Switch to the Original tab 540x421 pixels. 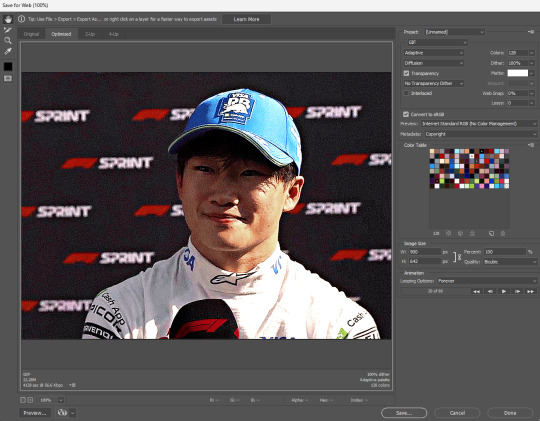point(31,34)
